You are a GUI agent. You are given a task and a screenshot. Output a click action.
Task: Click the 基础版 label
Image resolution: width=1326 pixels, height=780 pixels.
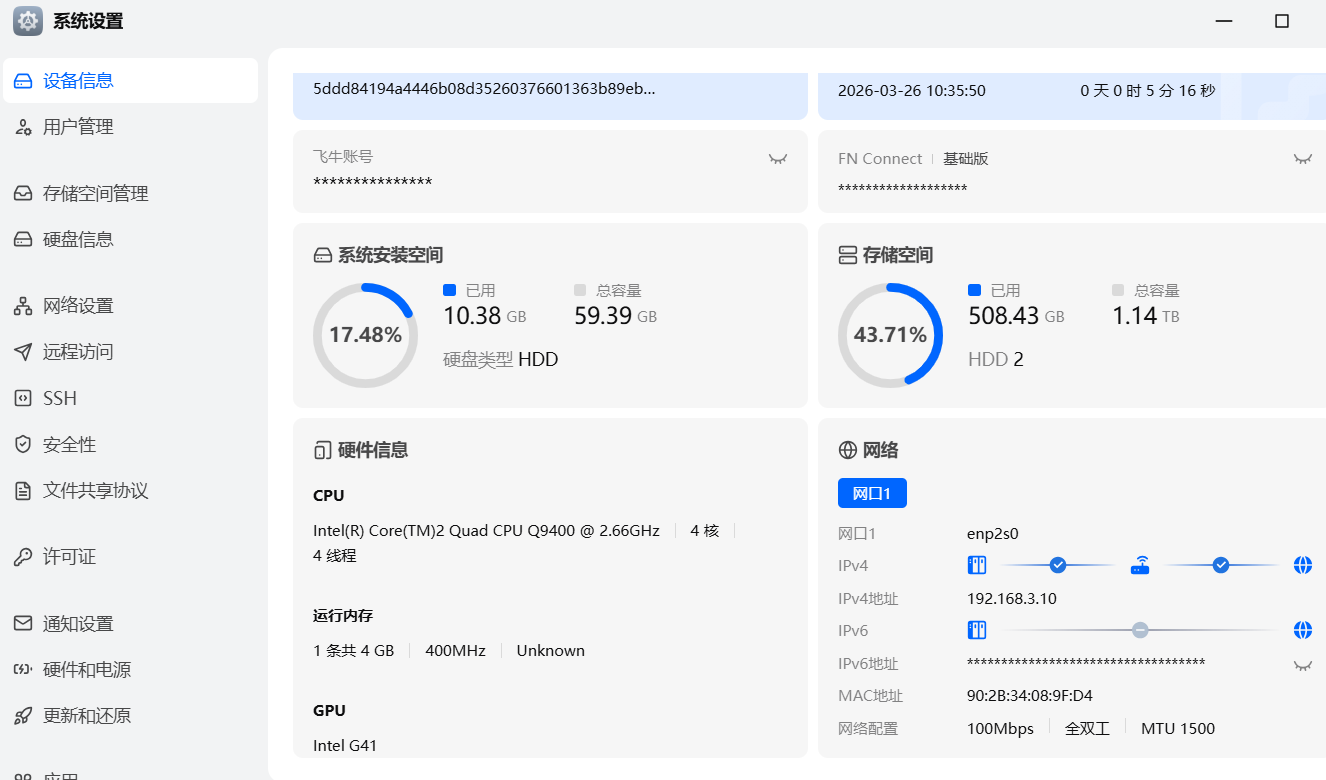[x=966, y=159]
